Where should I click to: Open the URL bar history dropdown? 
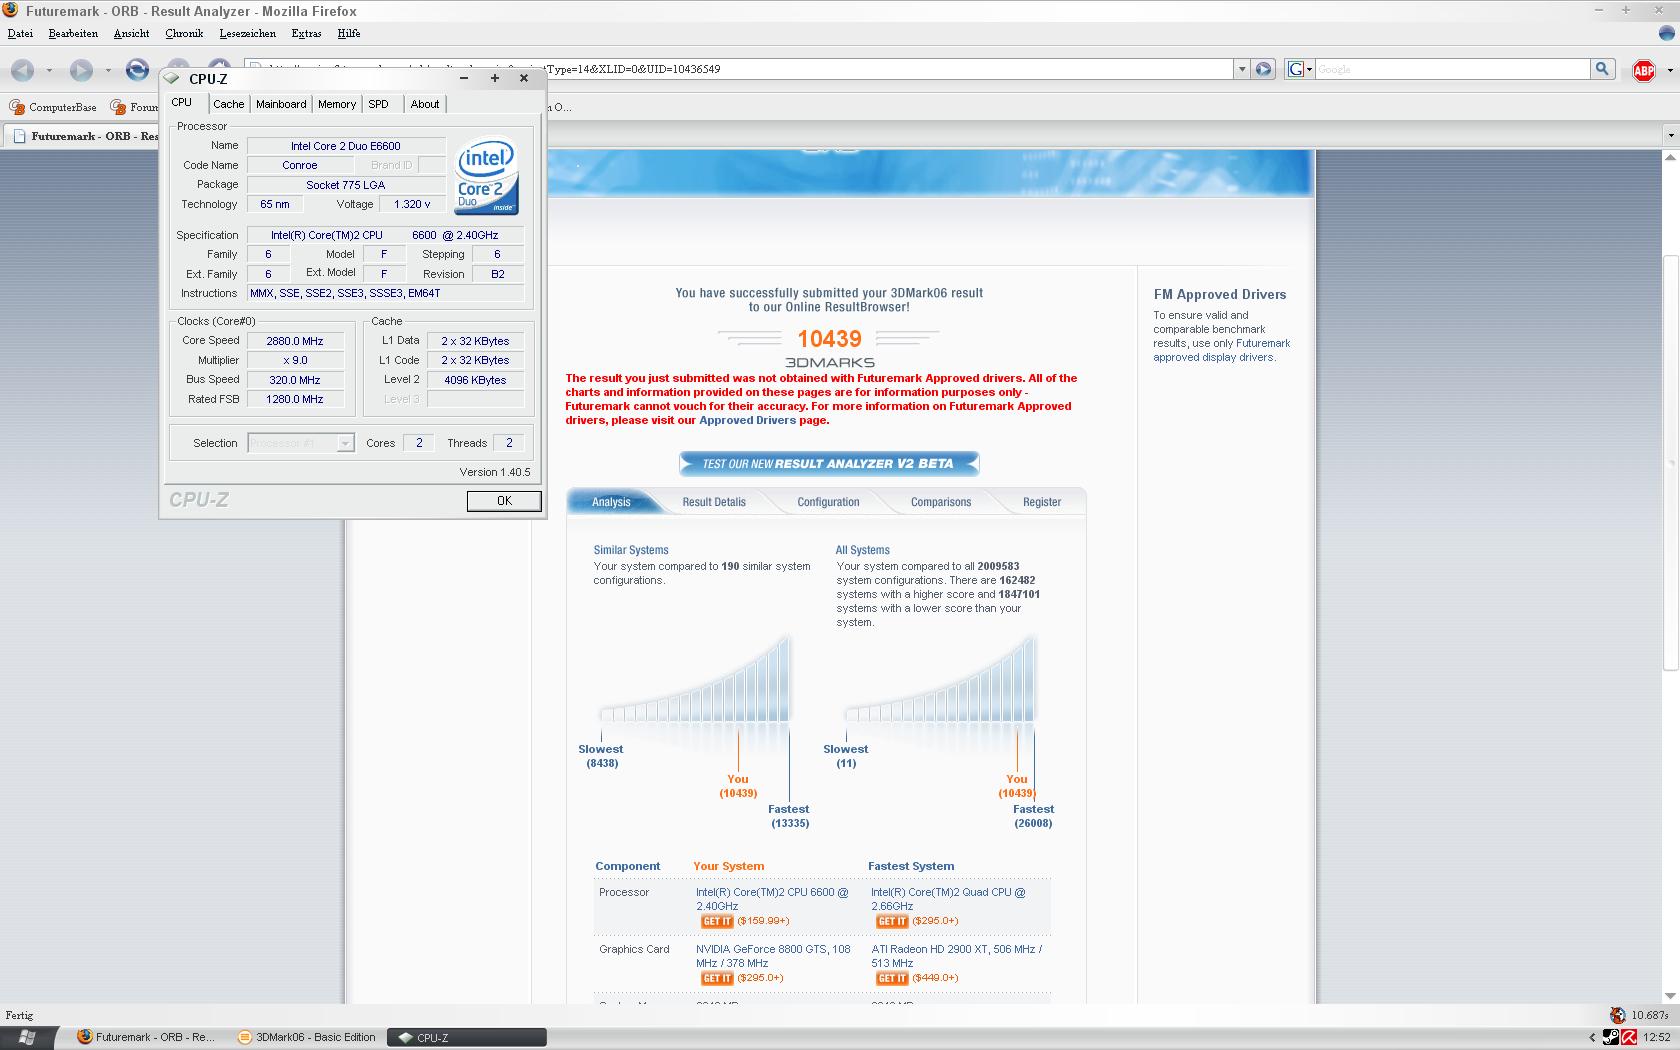pyautogui.click(x=1242, y=69)
